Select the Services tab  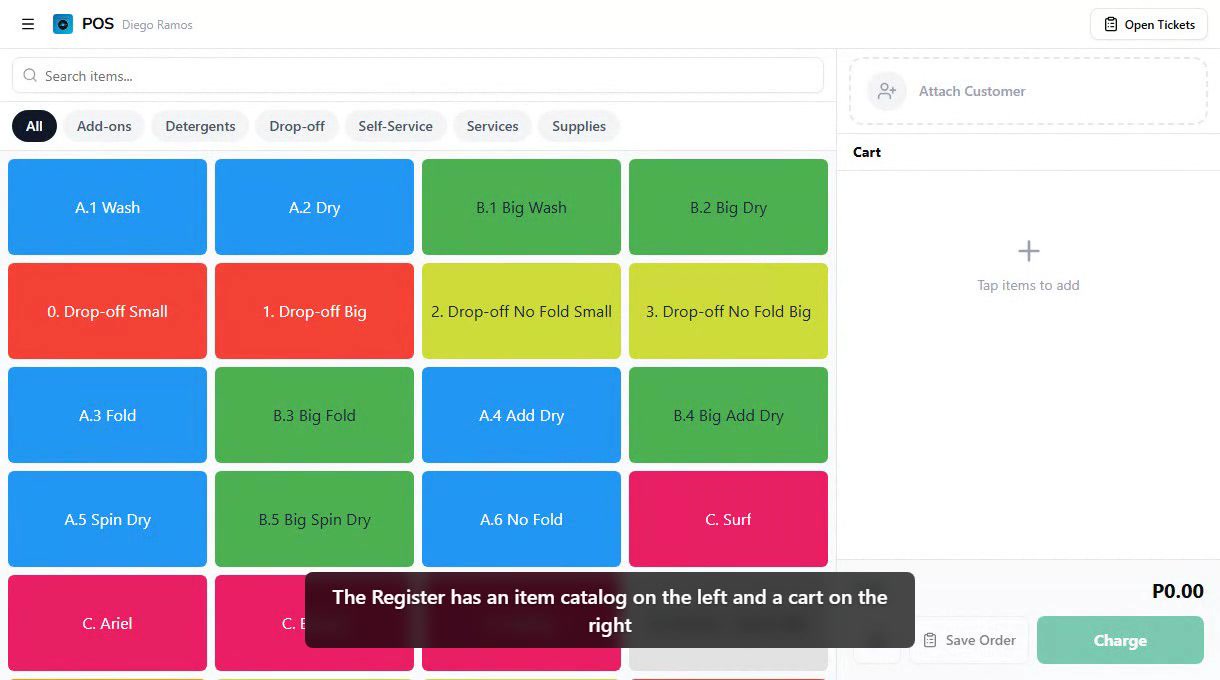coord(492,126)
